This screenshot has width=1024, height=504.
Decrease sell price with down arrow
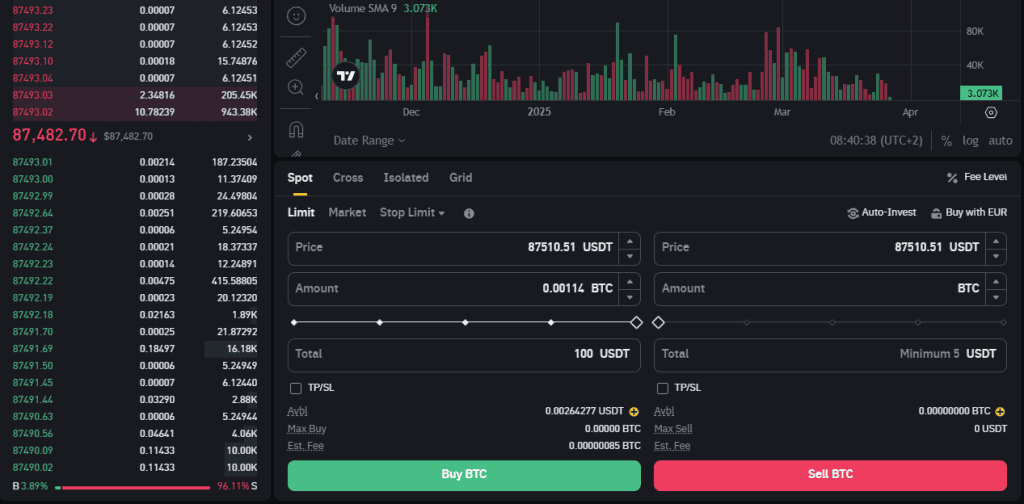[995, 256]
